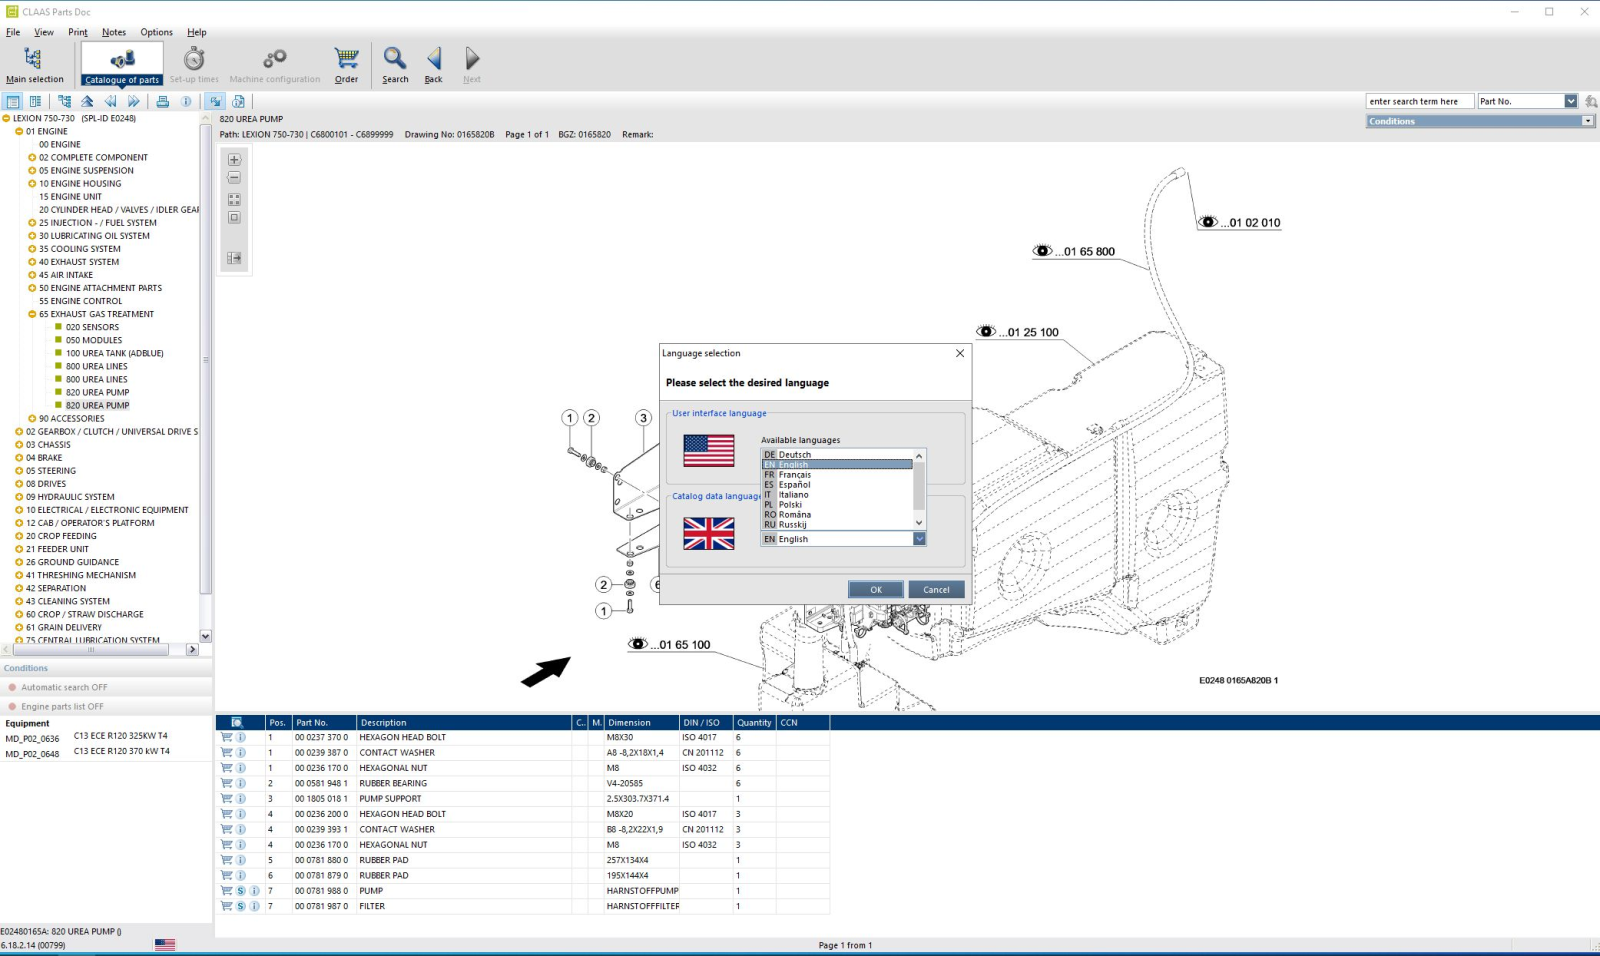1600x956 pixels.
Task: Collapse 01 ENGINE tree node
Action: (19, 131)
